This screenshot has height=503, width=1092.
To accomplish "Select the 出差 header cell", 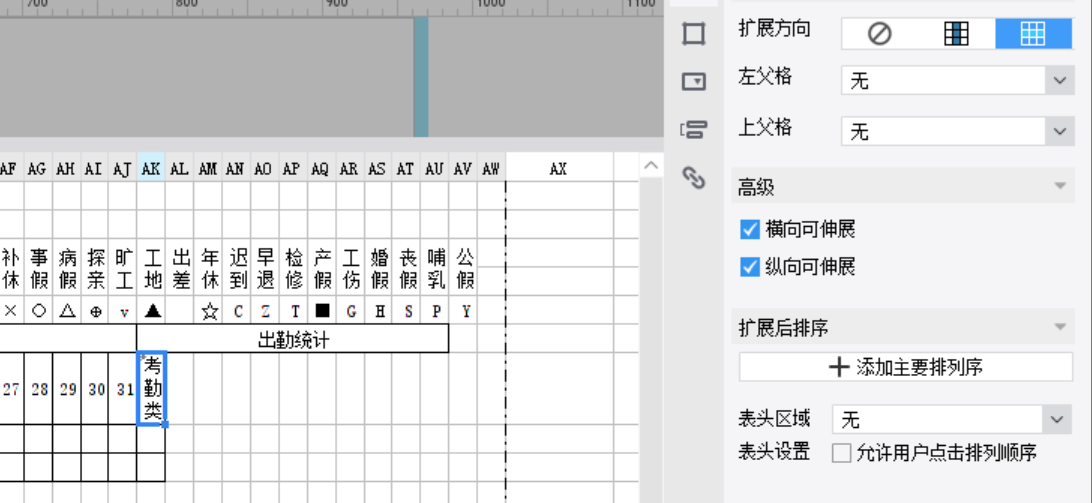I will point(180,269).
